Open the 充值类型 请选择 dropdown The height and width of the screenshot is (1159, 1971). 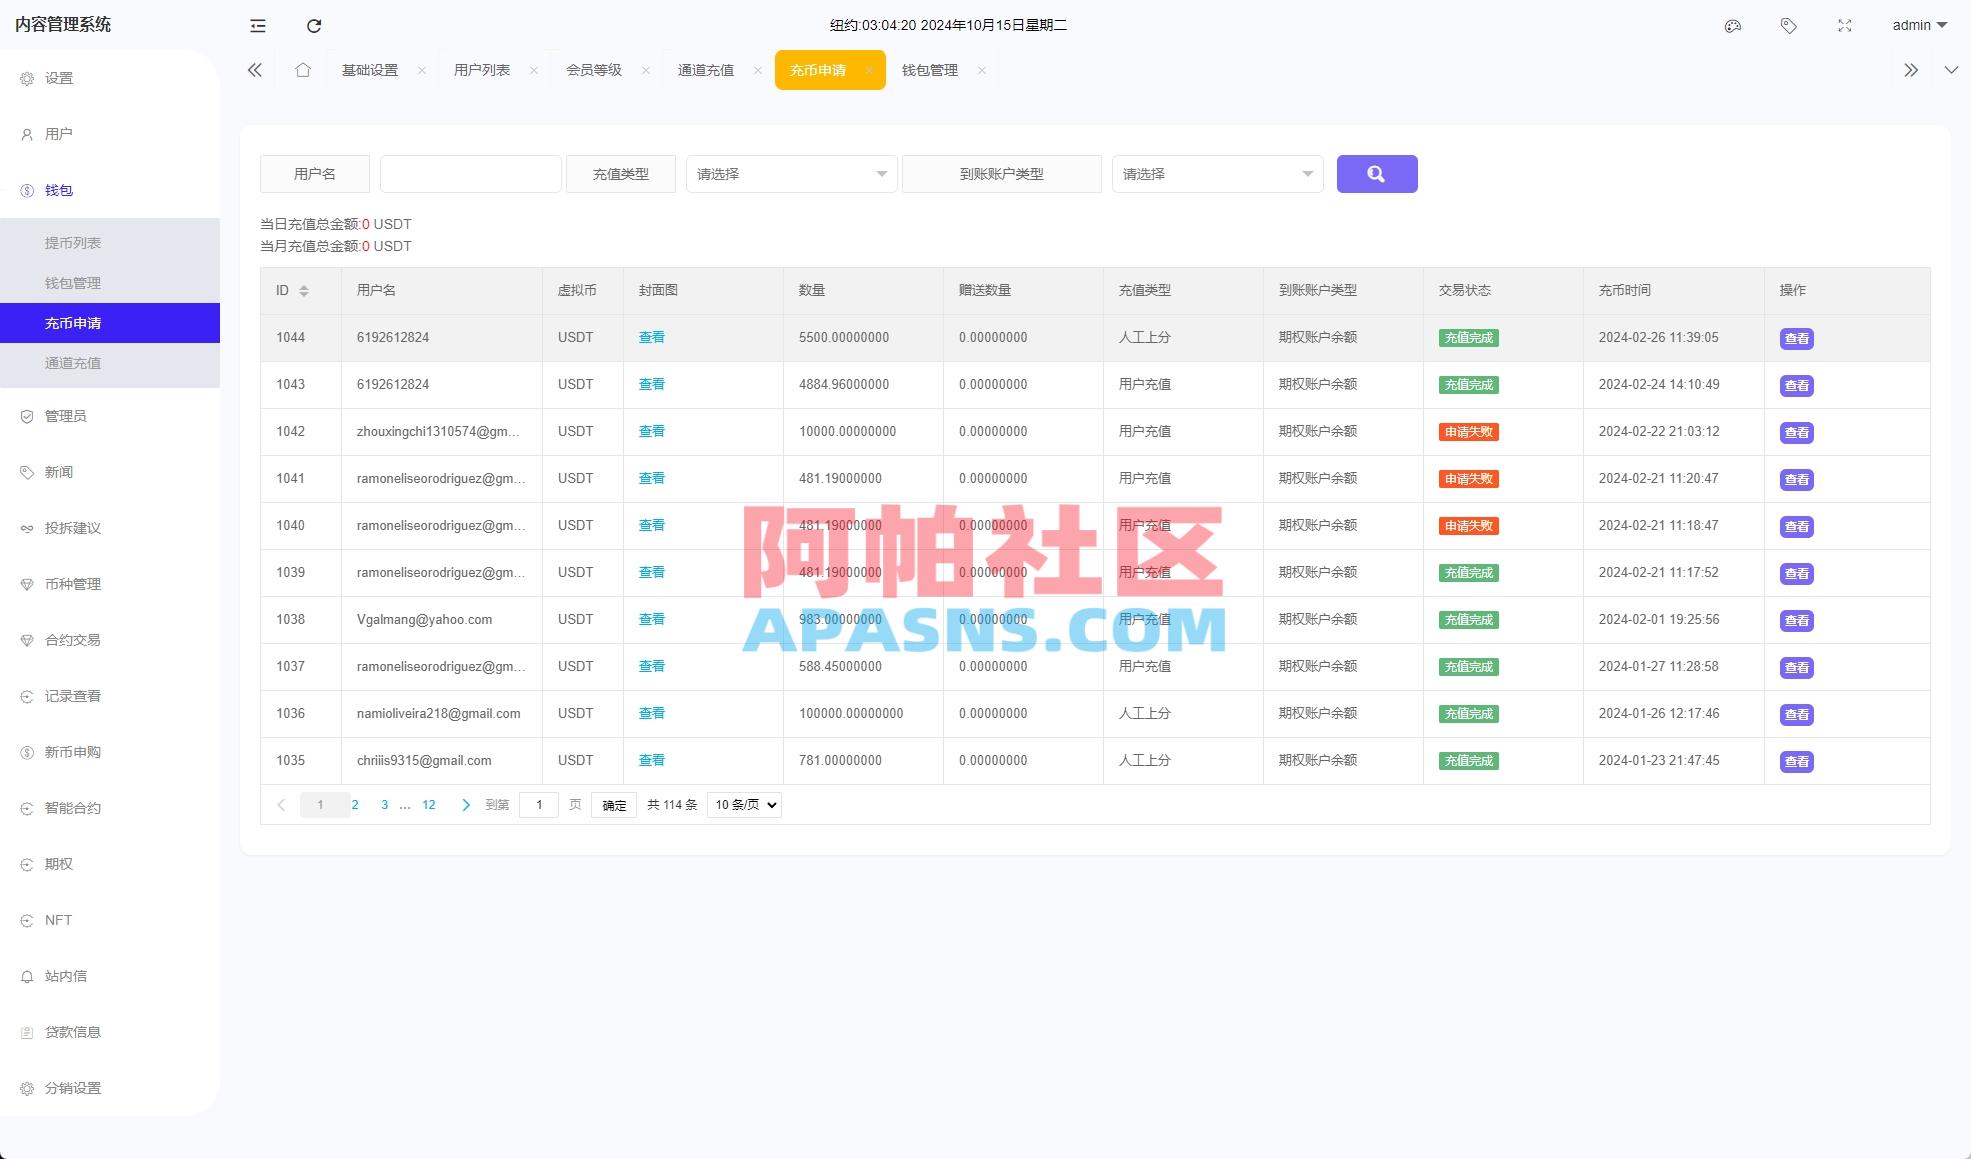click(x=791, y=173)
